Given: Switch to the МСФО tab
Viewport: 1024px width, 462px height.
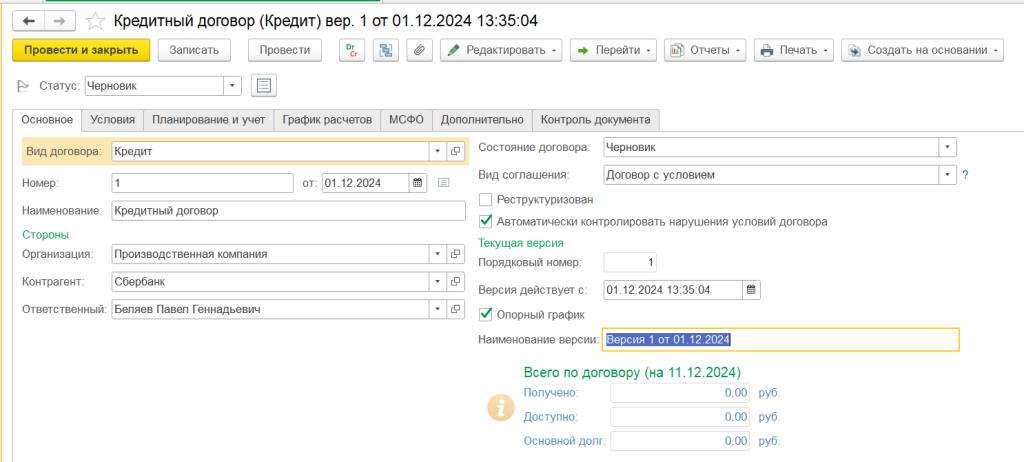Looking at the screenshot, I should tap(406, 120).
